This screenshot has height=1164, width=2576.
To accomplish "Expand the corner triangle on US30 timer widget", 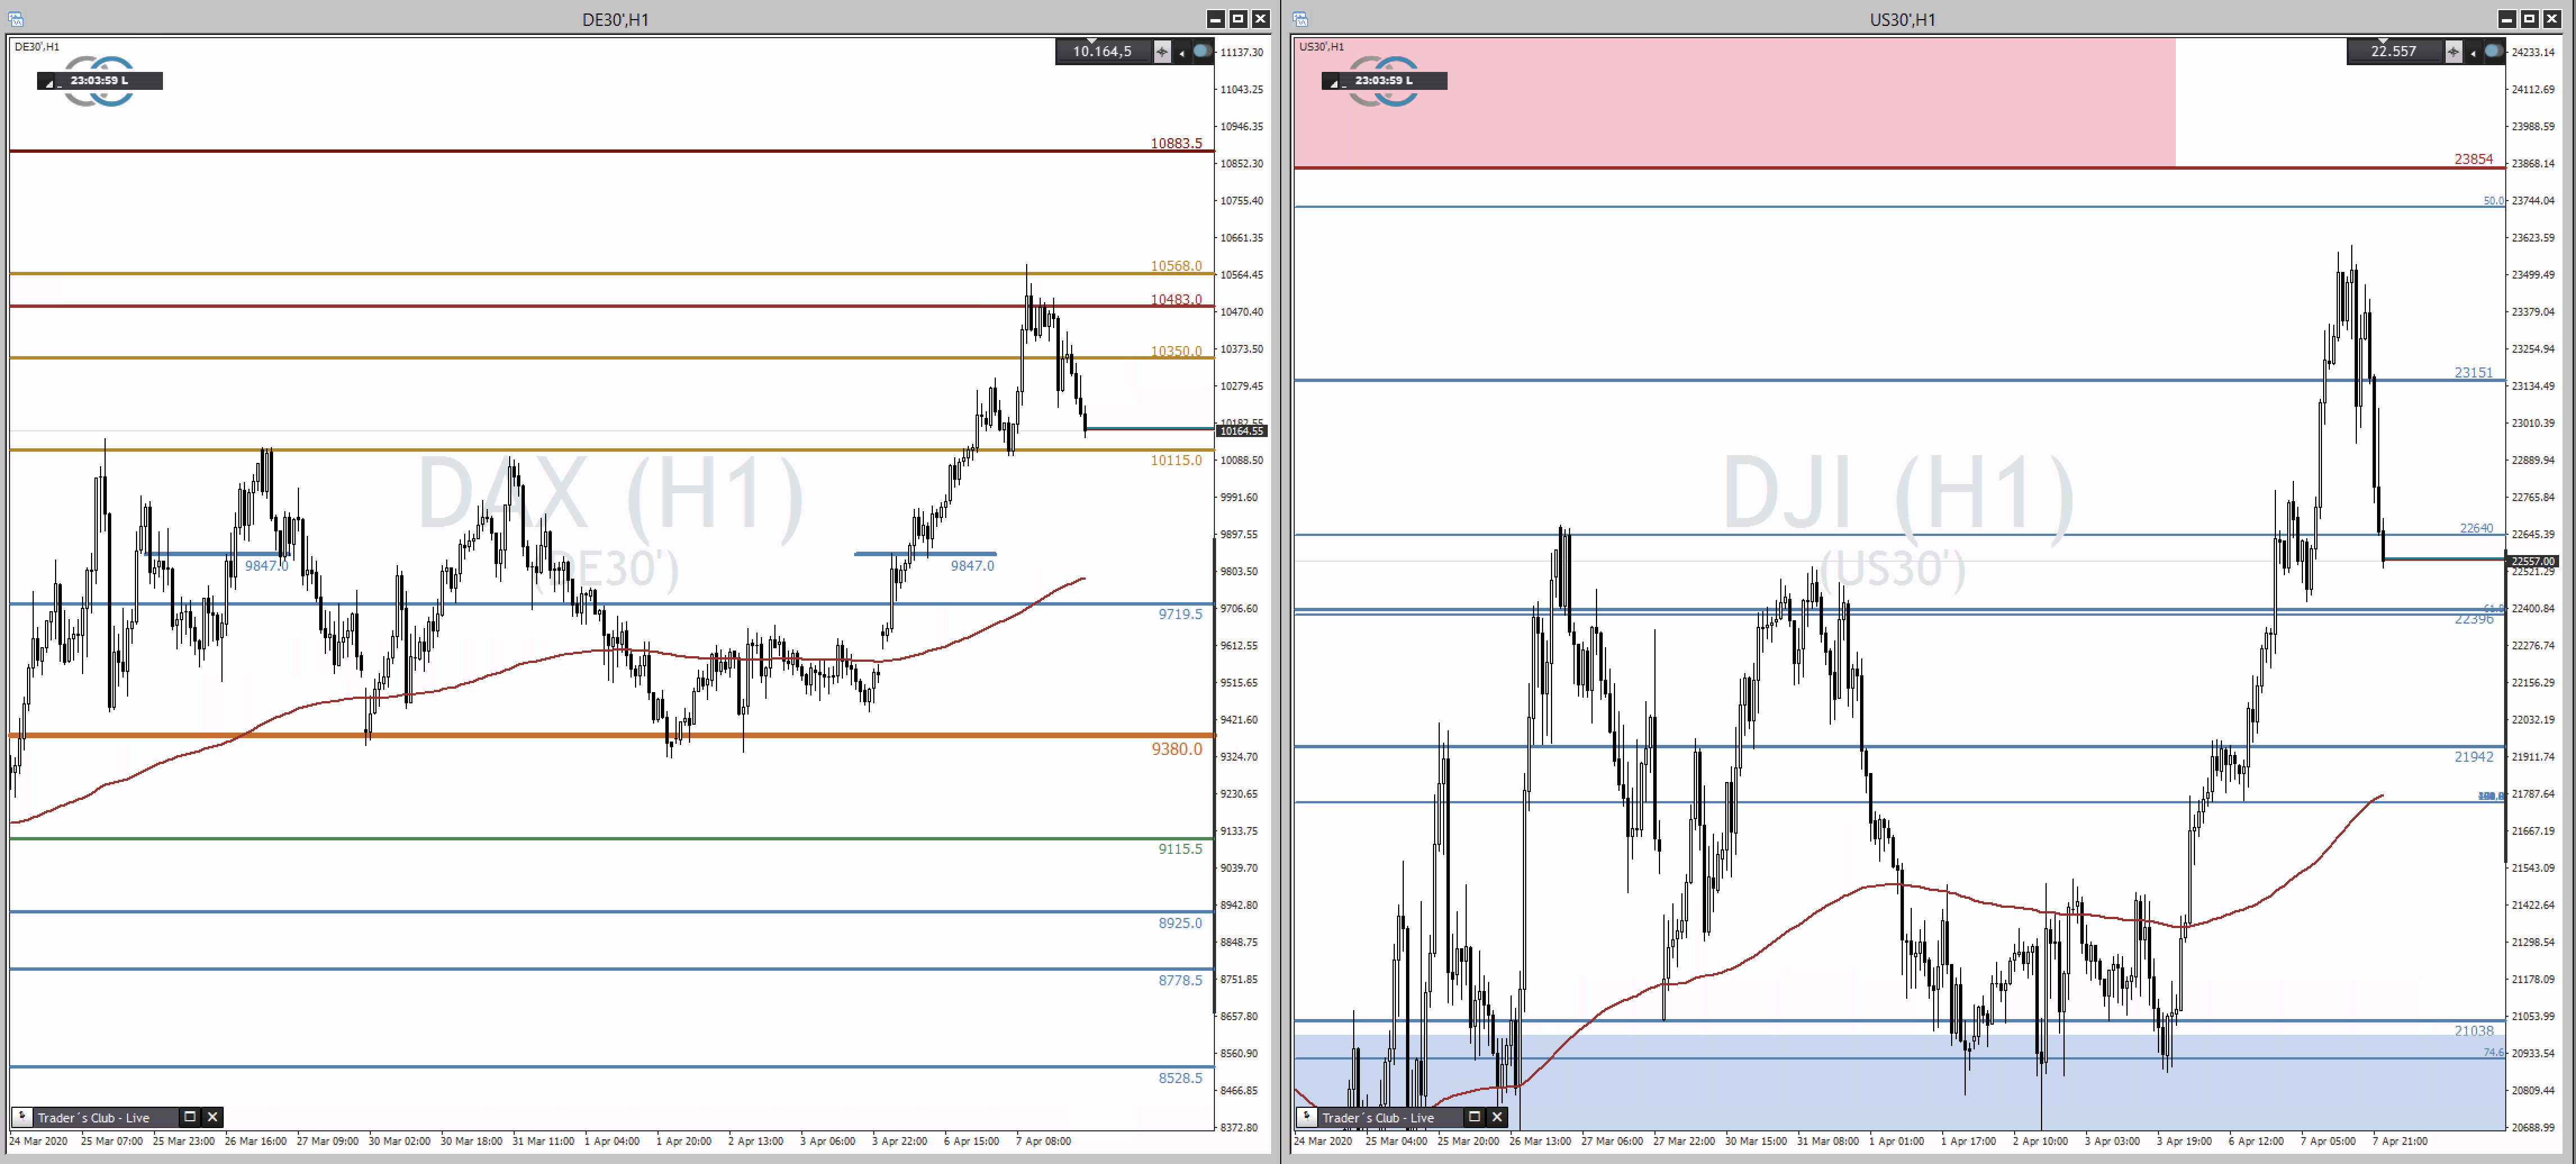I will (1333, 84).
